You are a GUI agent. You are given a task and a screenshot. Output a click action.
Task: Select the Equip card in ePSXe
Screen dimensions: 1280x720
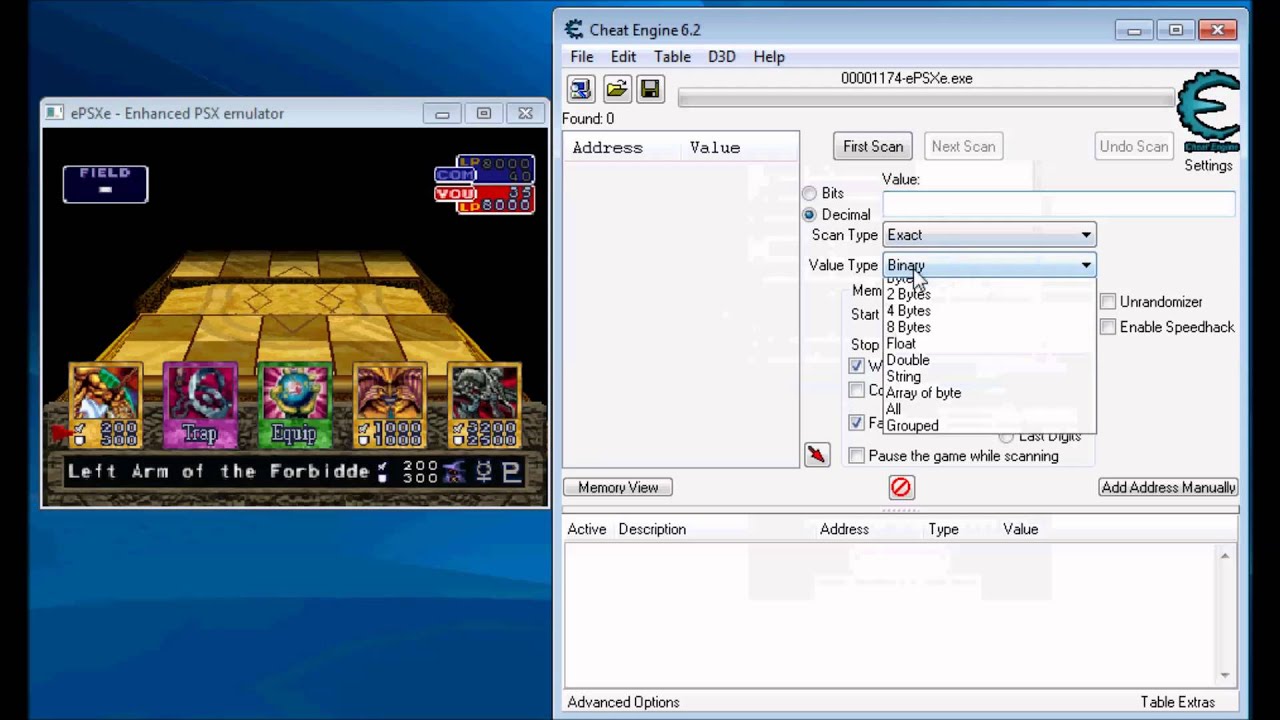(294, 405)
